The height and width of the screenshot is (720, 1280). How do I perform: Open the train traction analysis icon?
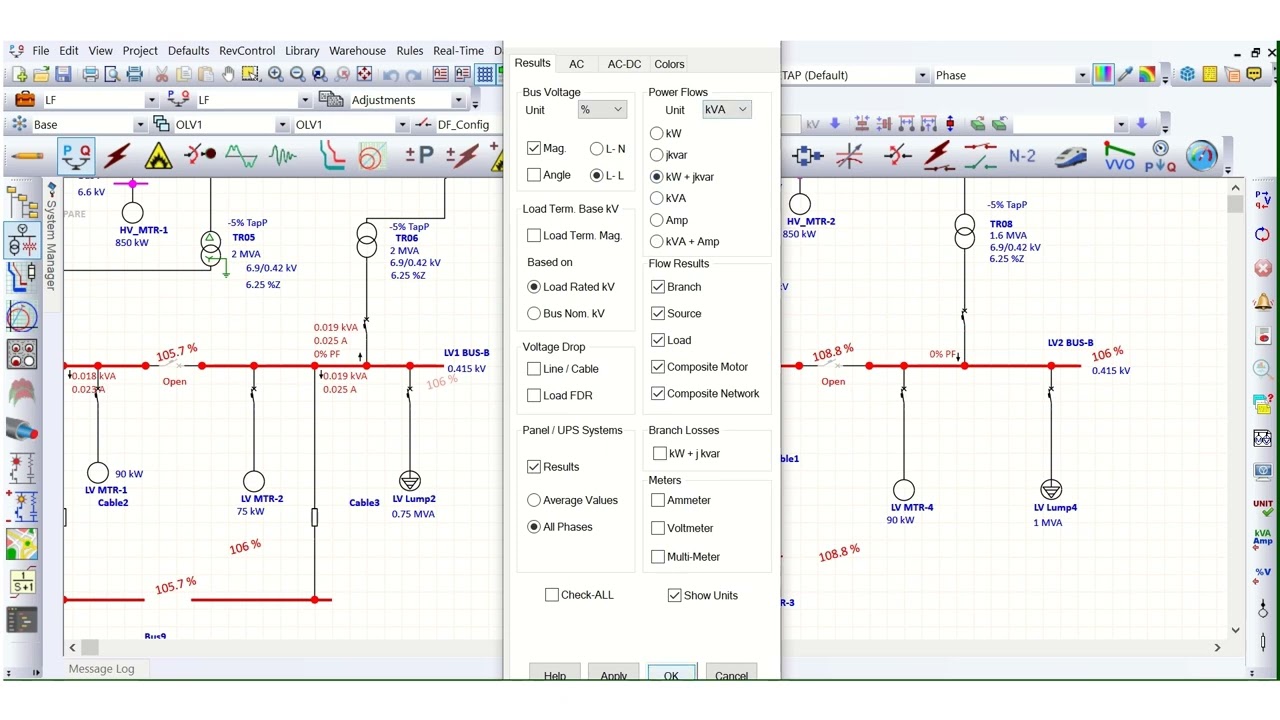pos(1070,156)
